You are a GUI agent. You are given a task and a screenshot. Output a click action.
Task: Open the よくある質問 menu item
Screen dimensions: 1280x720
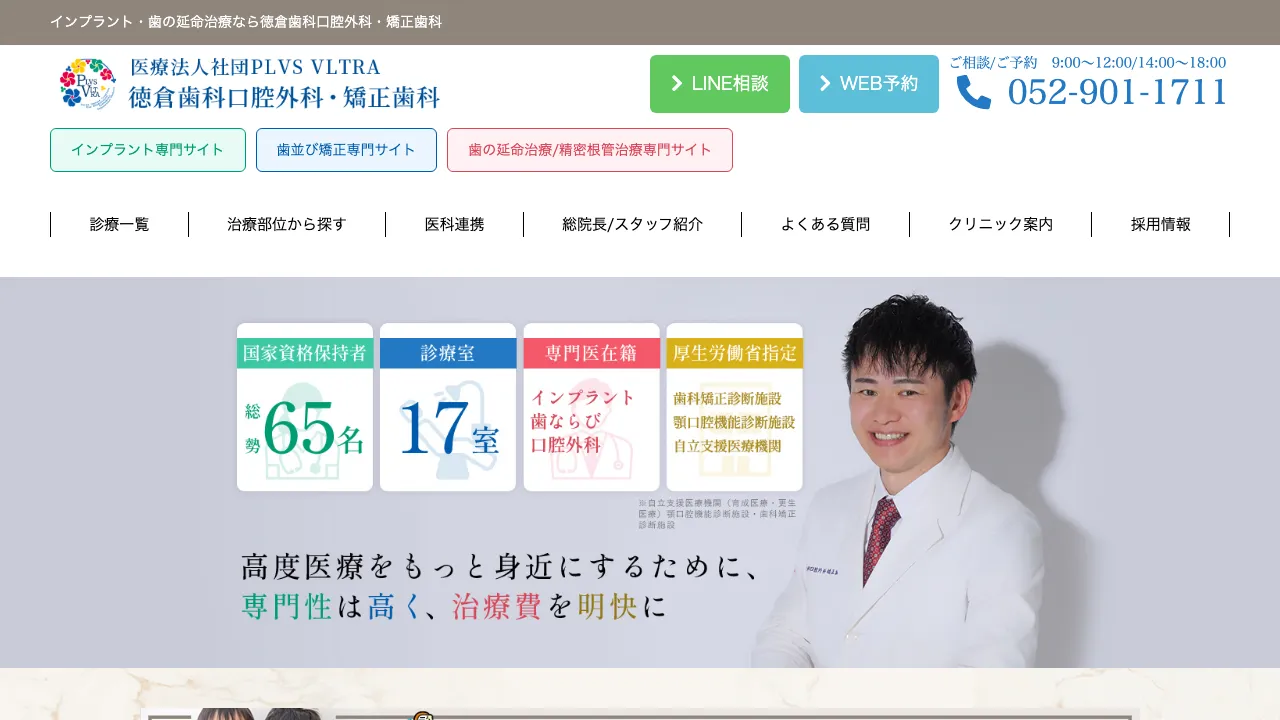(826, 225)
